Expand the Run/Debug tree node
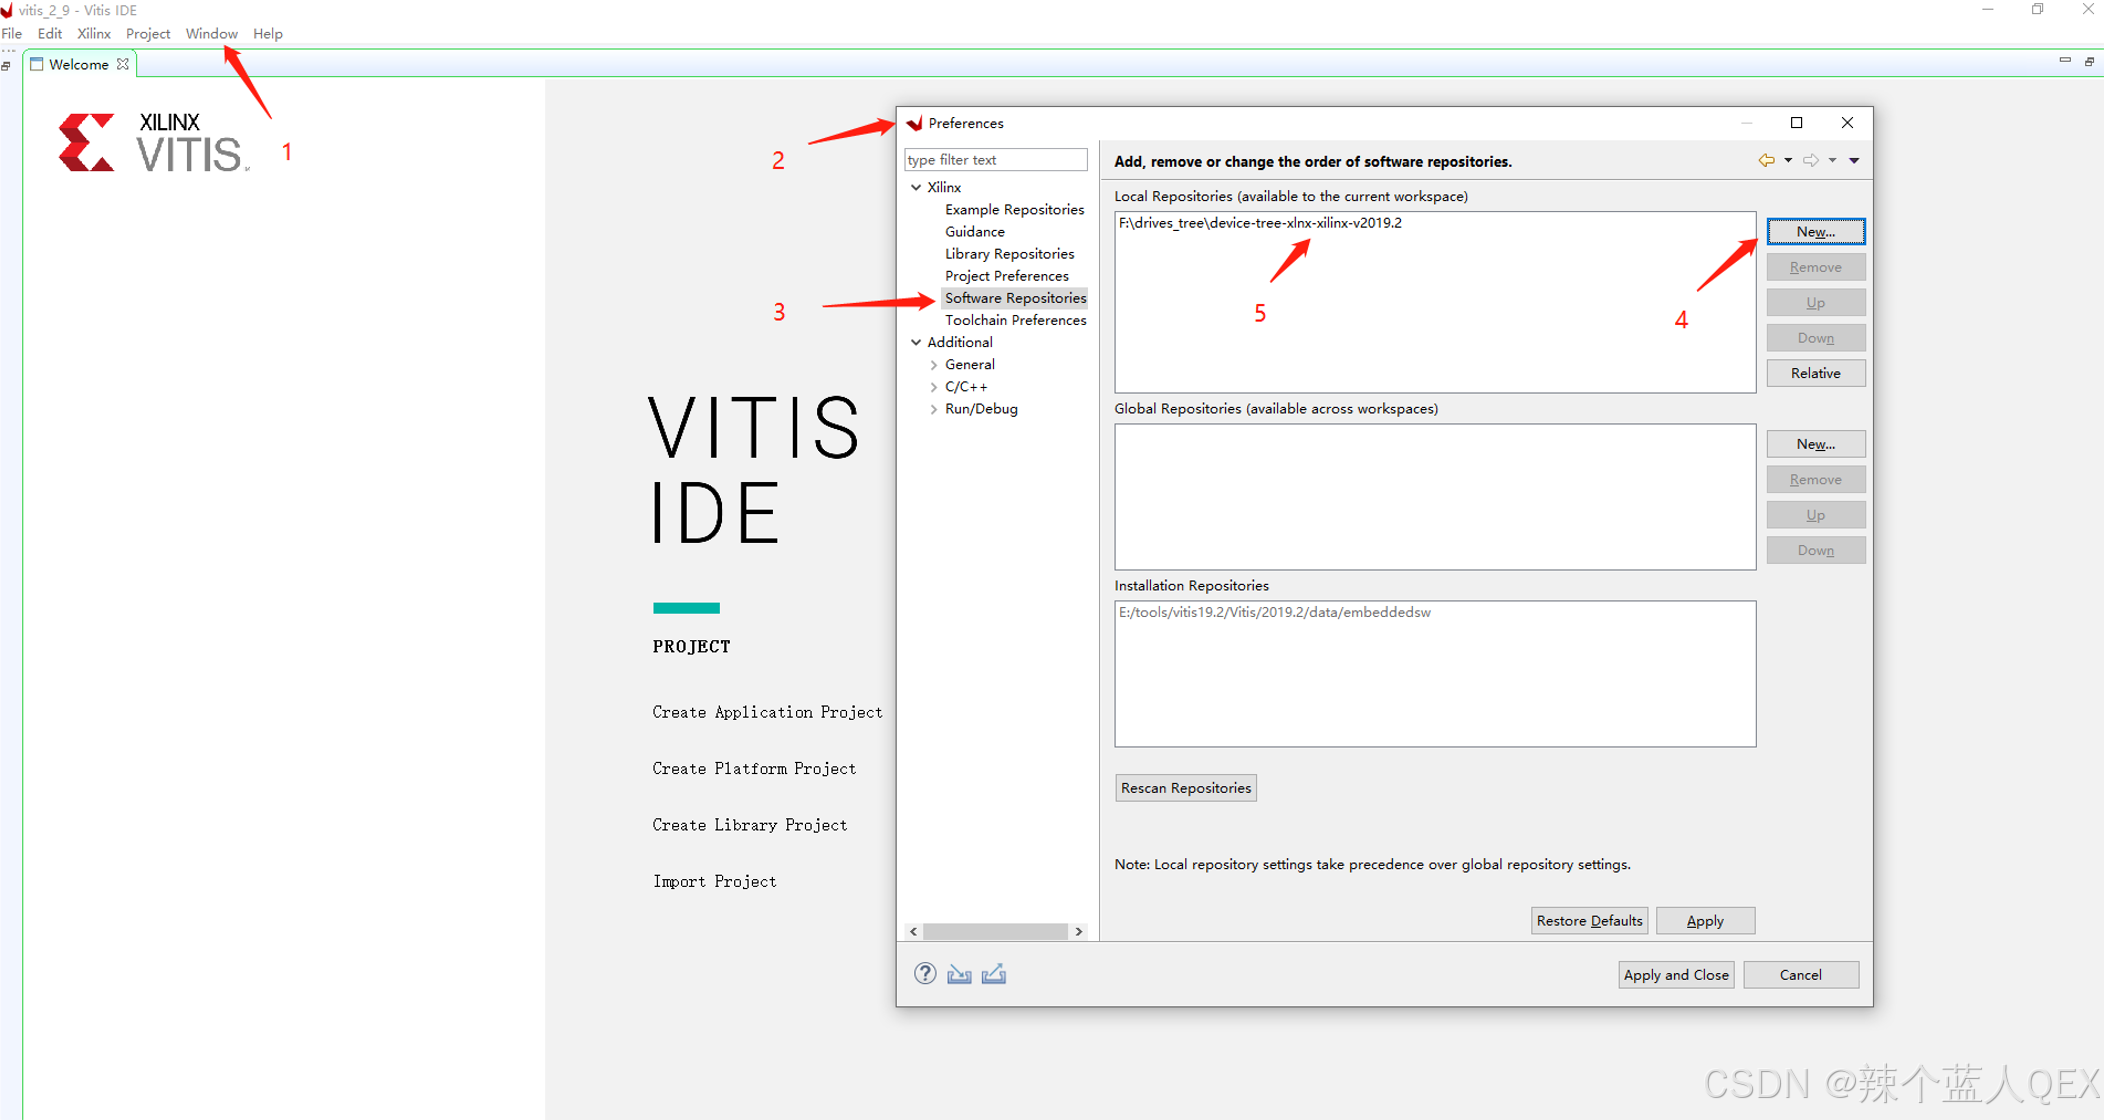 tap(934, 409)
